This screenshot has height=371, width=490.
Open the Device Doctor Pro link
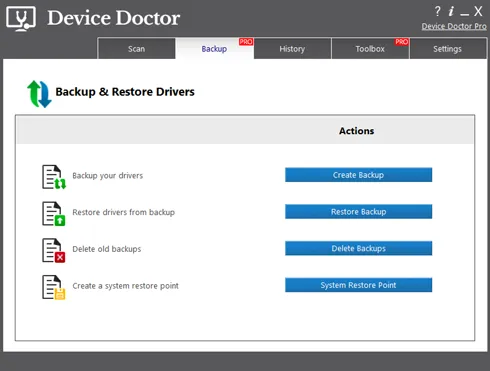(454, 26)
